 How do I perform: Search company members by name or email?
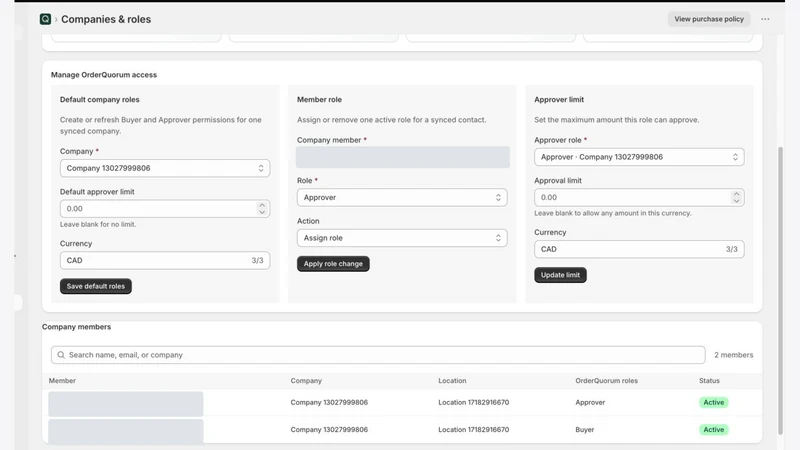378,355
